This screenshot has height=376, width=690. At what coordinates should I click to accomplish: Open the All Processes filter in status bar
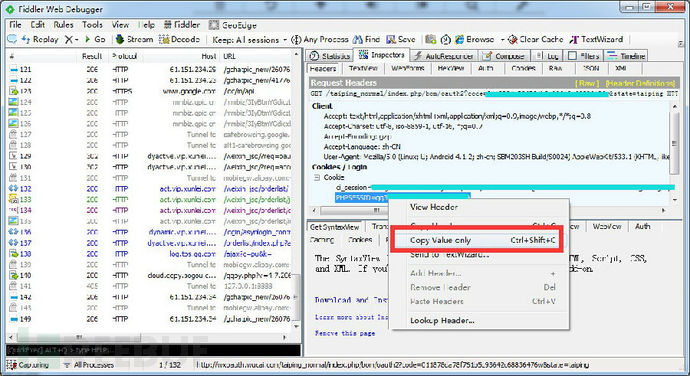(x=88, y=365)
